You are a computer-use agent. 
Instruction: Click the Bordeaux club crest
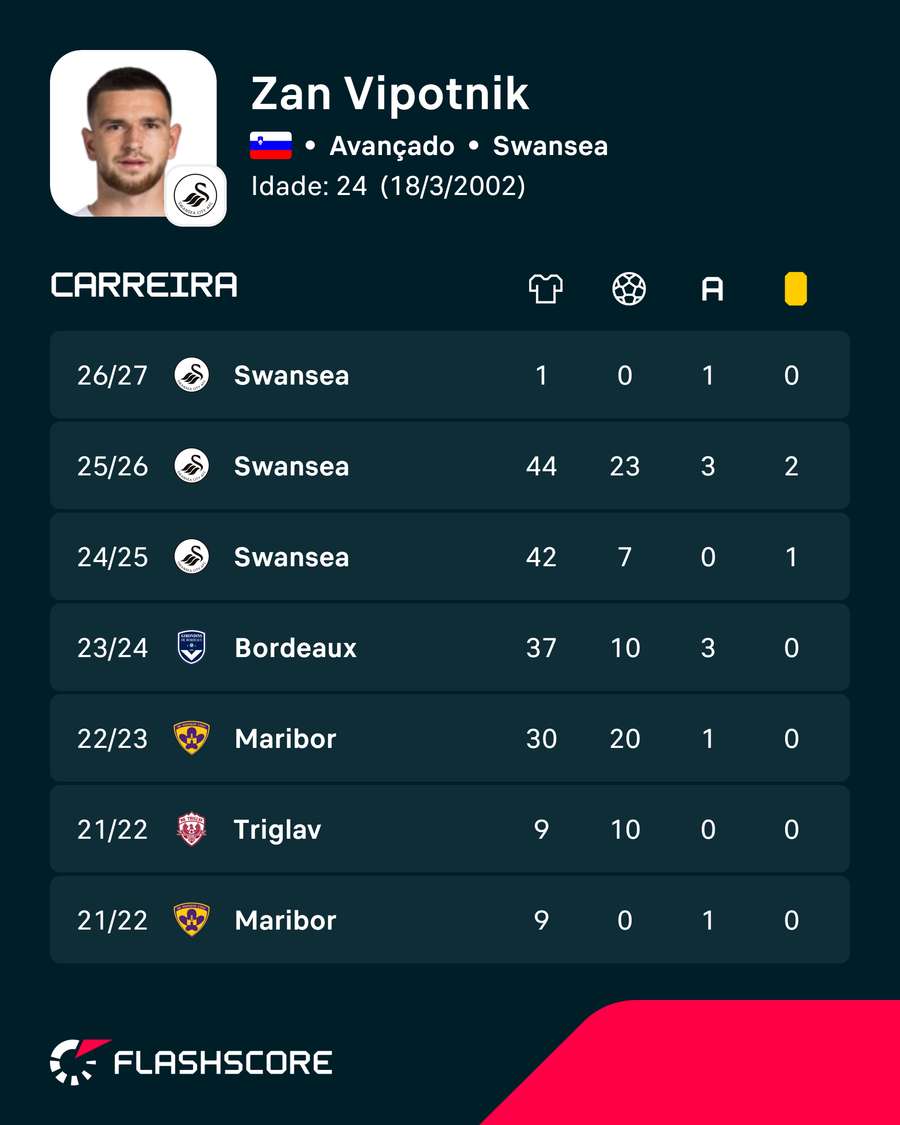coord(192,647)
